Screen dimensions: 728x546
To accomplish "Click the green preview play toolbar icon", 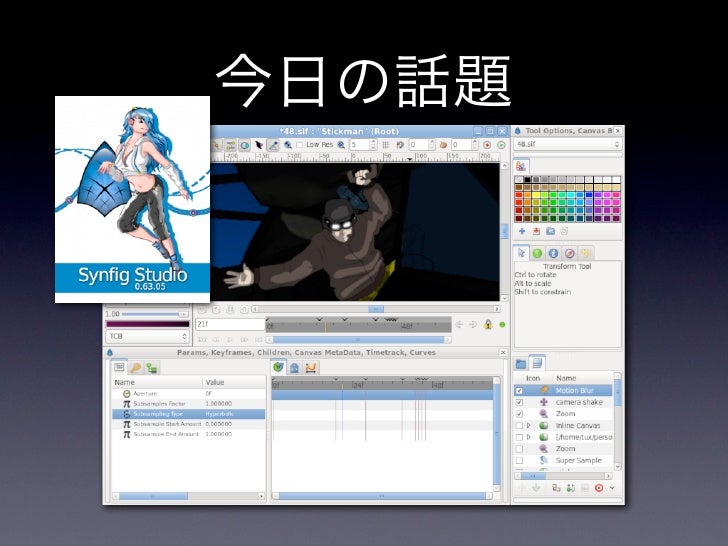I will point(501,145).
